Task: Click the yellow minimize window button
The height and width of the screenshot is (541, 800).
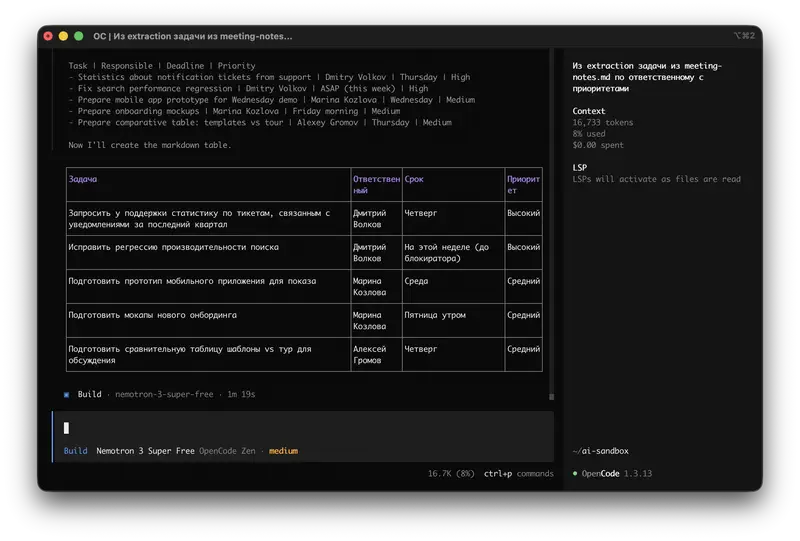Action: [x=63, y=36]
